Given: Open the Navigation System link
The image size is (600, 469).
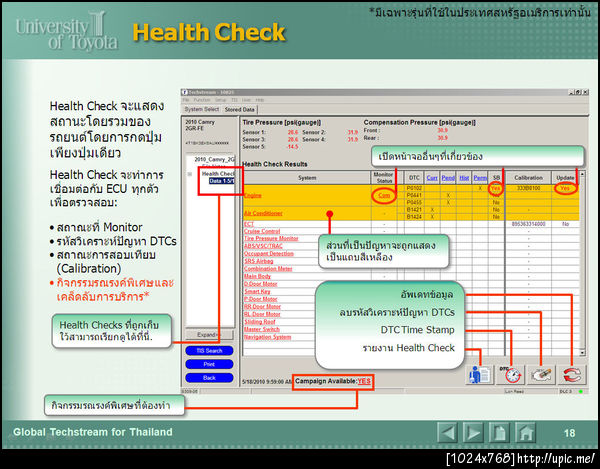Looking at the screenshot, I should (x=267, y=337).
